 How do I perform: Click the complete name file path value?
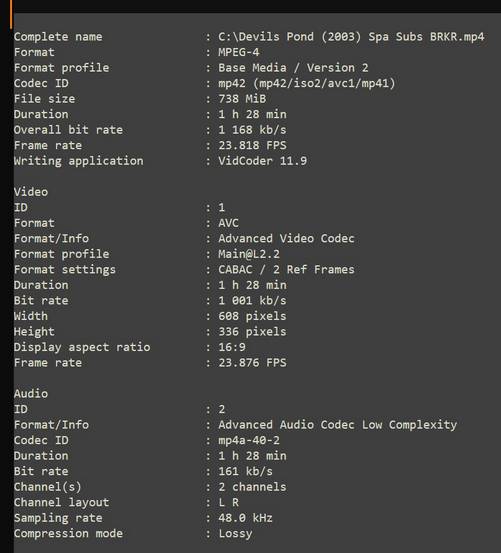point(351,37)
